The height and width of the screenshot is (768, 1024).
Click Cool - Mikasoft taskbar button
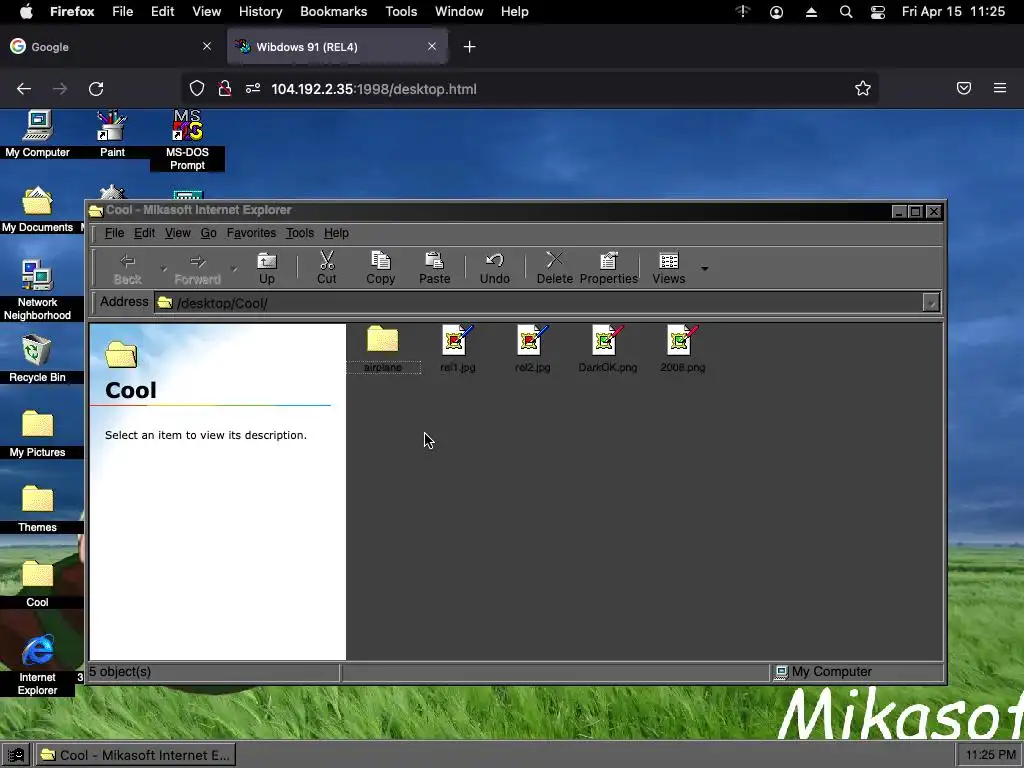pos(135,756)
